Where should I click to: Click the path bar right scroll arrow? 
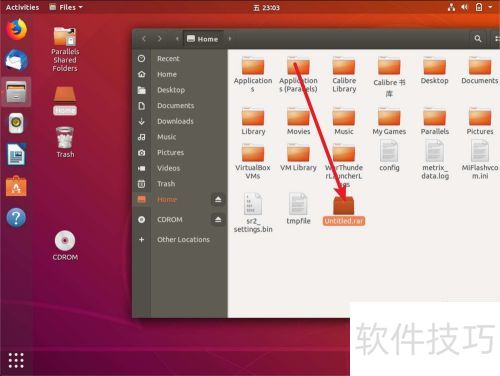coord(230,39)
